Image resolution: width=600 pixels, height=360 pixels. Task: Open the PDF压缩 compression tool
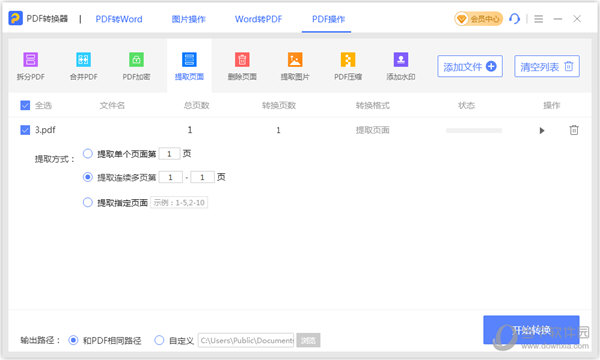point(348,66)
